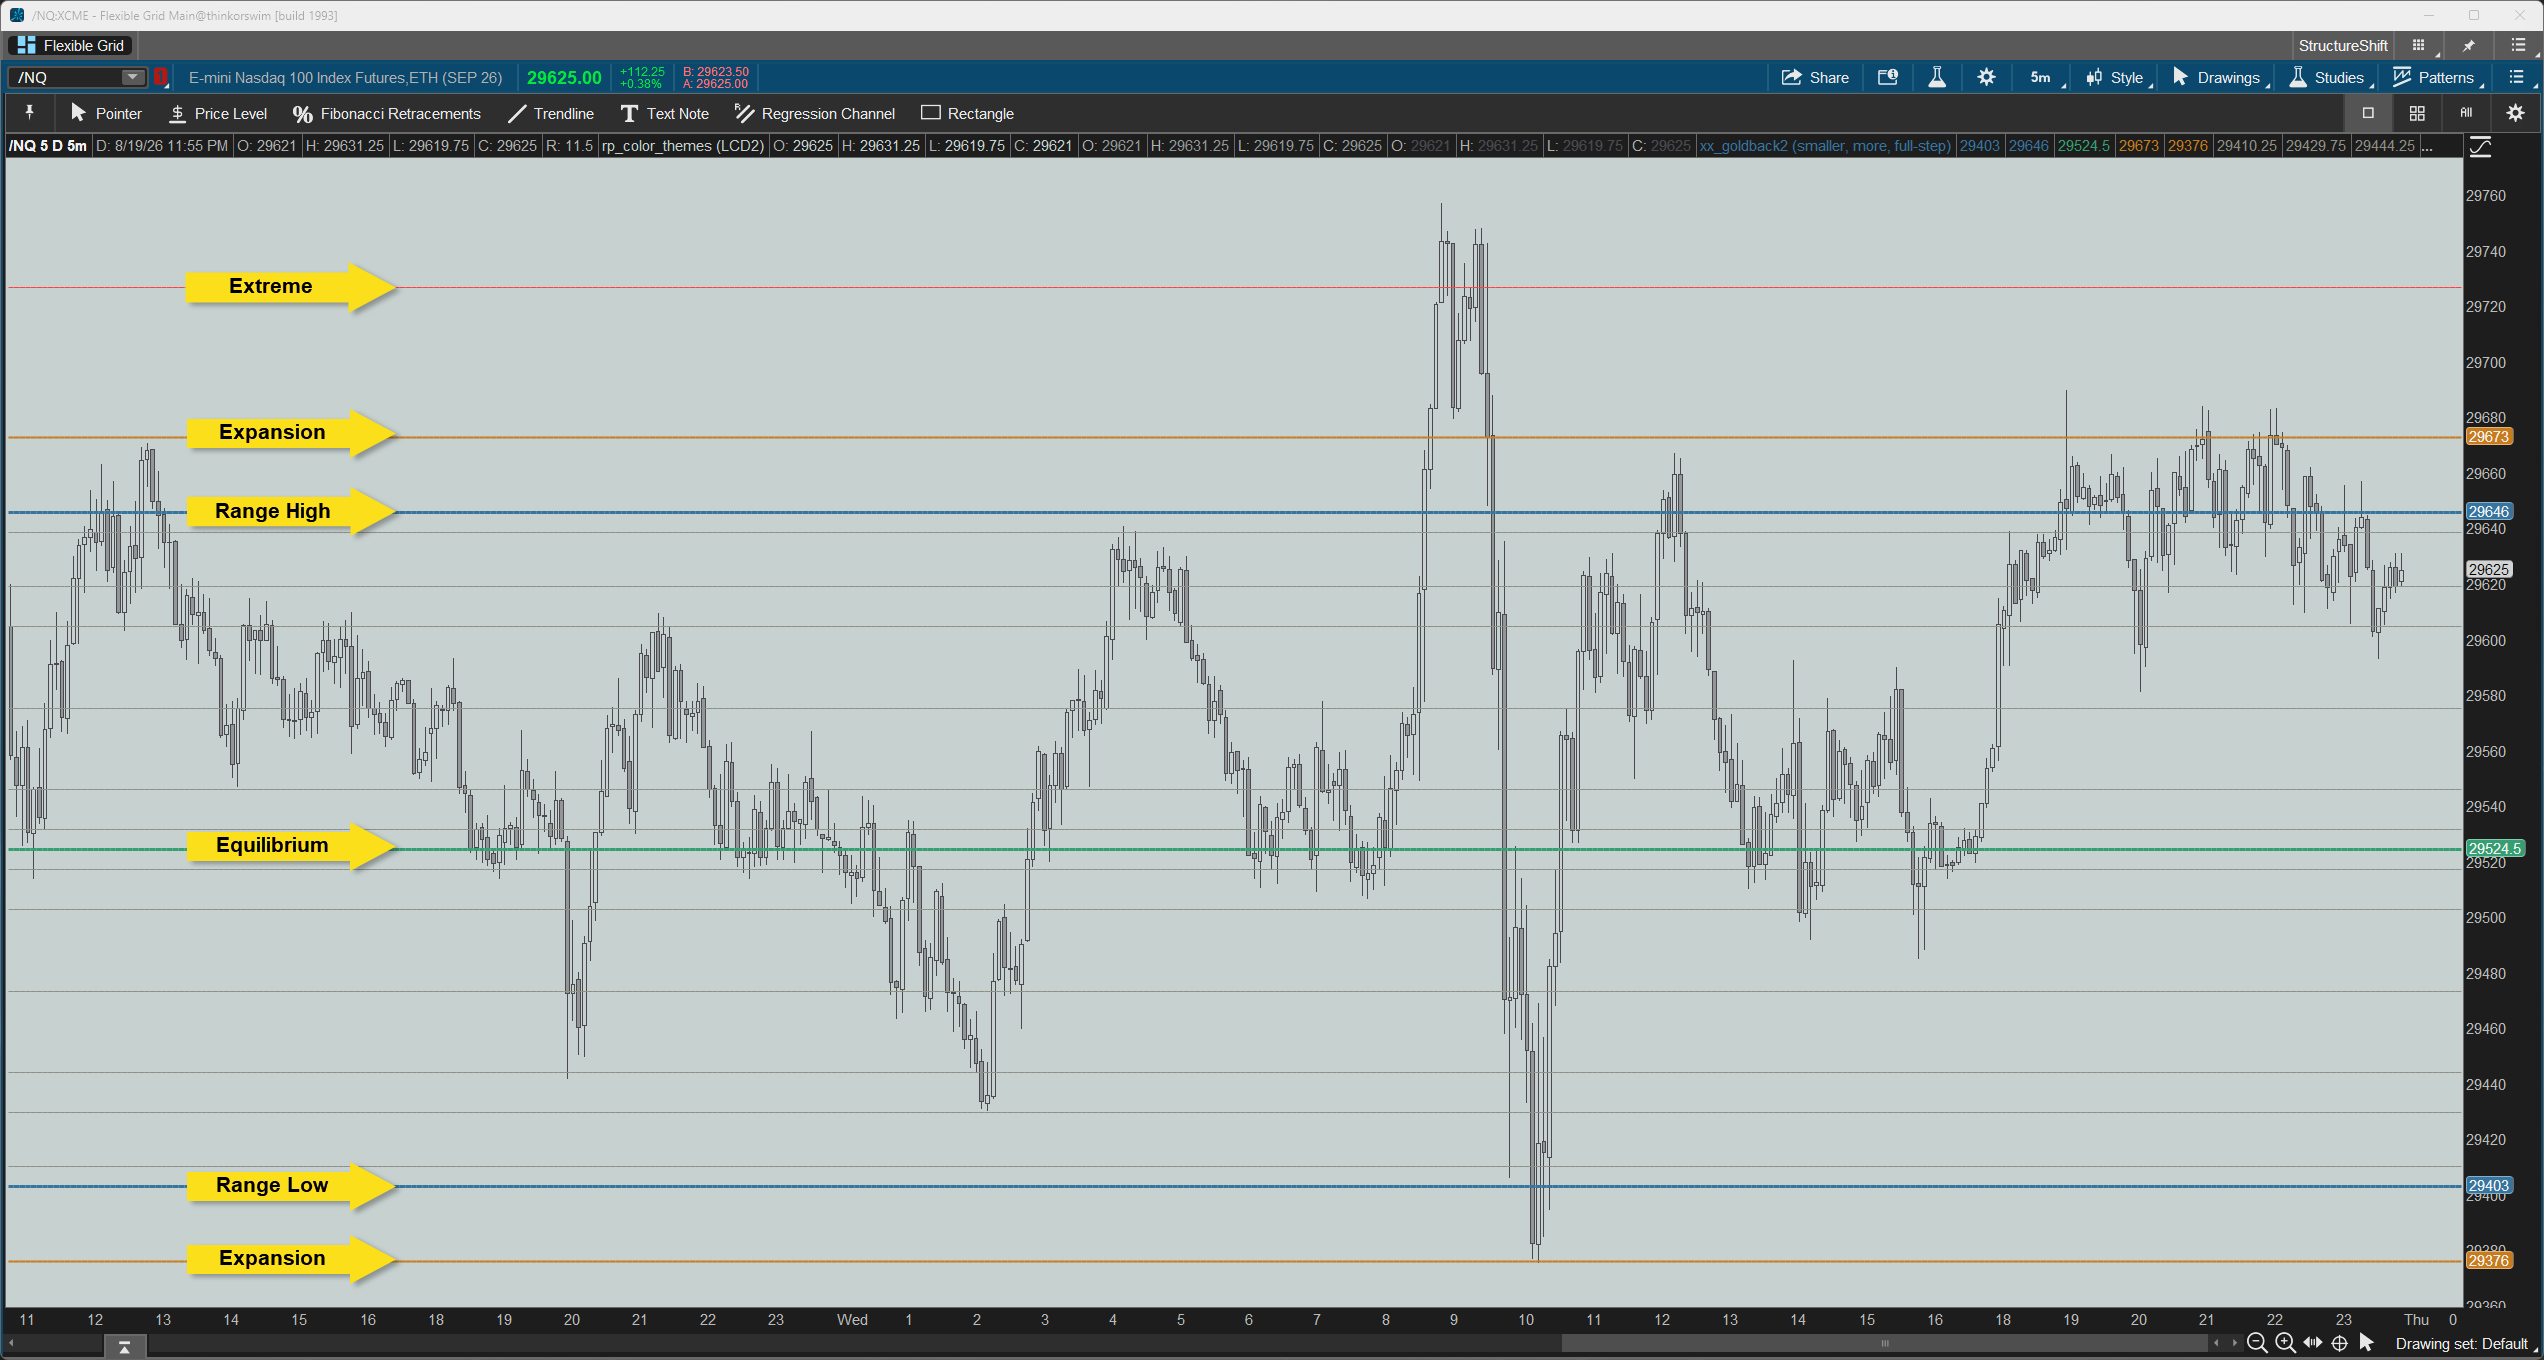
Task: Click the blue 29403 price axis label
Action: coord(2488,1186)
